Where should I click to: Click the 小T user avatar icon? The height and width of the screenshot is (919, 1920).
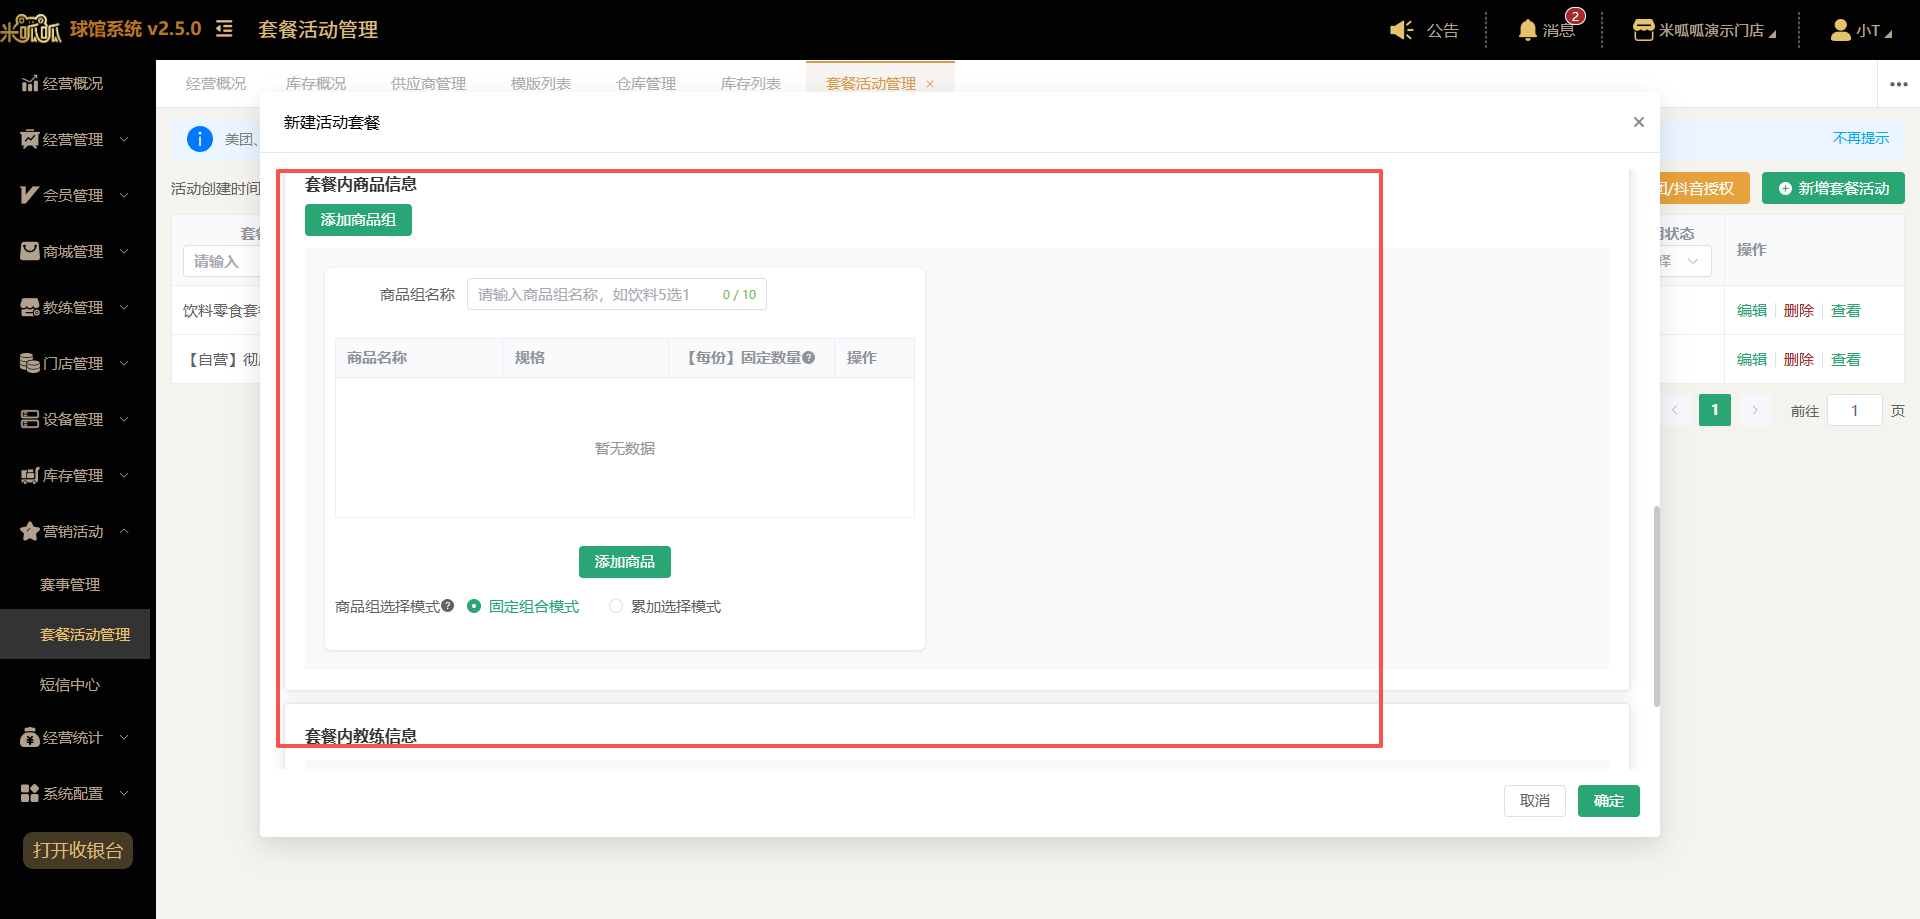(1840, 30)
